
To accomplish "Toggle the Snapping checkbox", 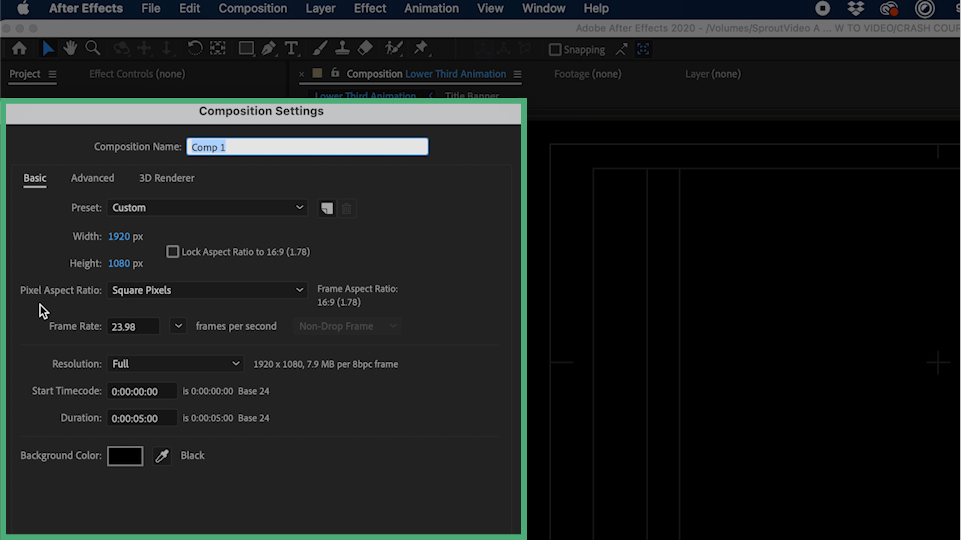I will click(x=555, y=50).
